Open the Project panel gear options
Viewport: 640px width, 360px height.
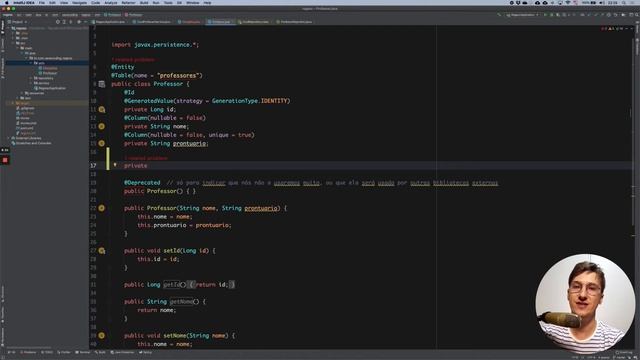[79, 22]
